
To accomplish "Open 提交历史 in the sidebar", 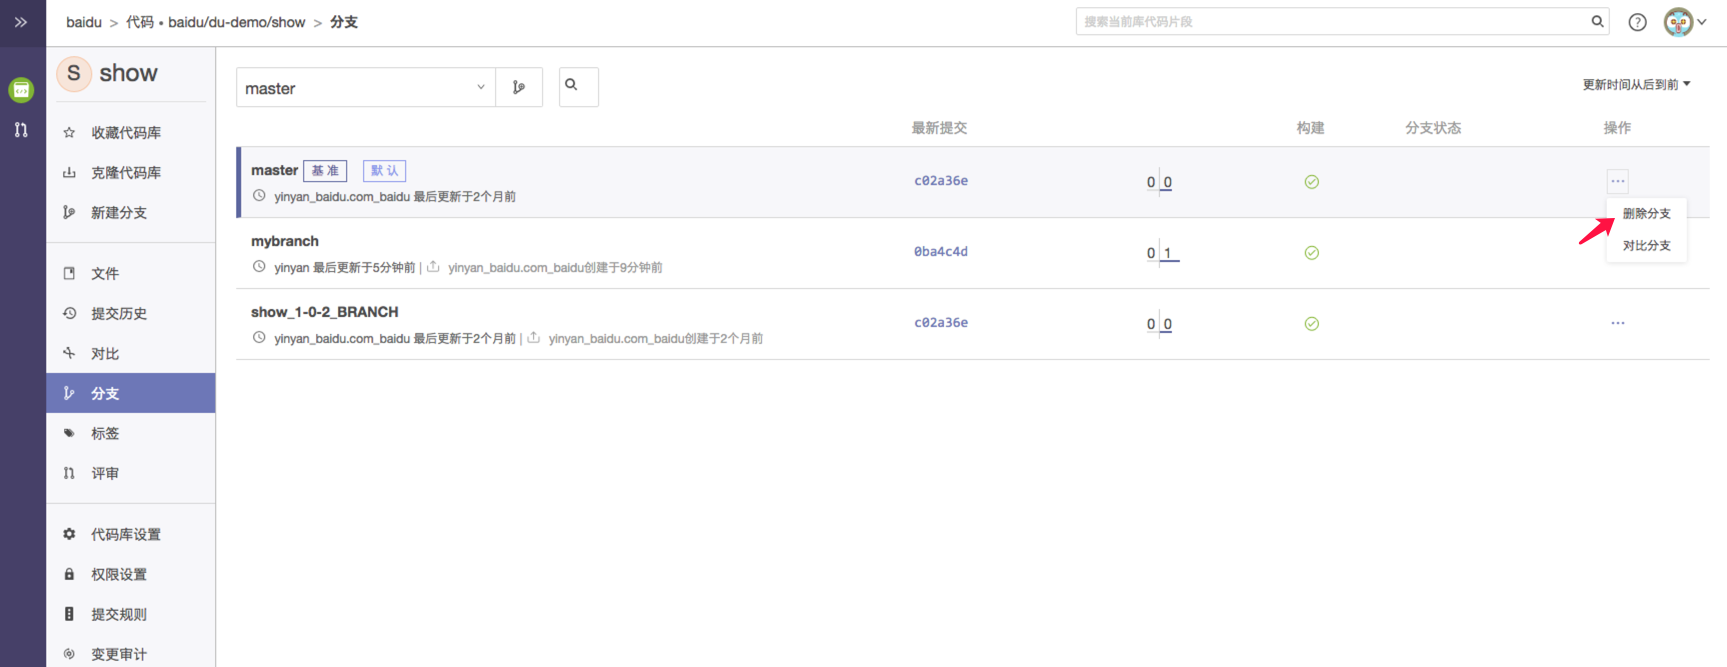I will click(131, 313).
